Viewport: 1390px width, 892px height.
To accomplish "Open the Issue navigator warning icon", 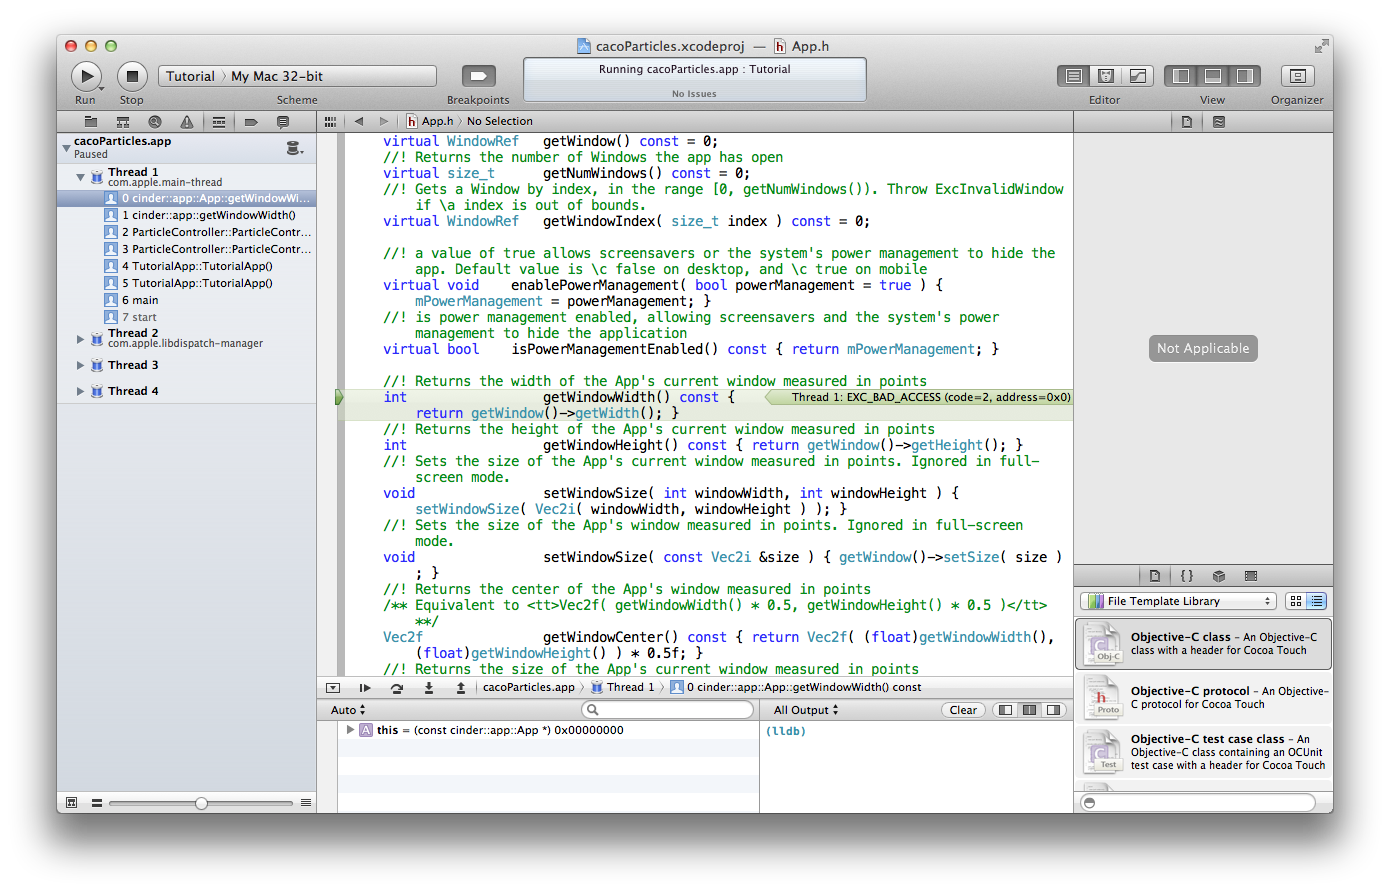I will coord(187,122).
